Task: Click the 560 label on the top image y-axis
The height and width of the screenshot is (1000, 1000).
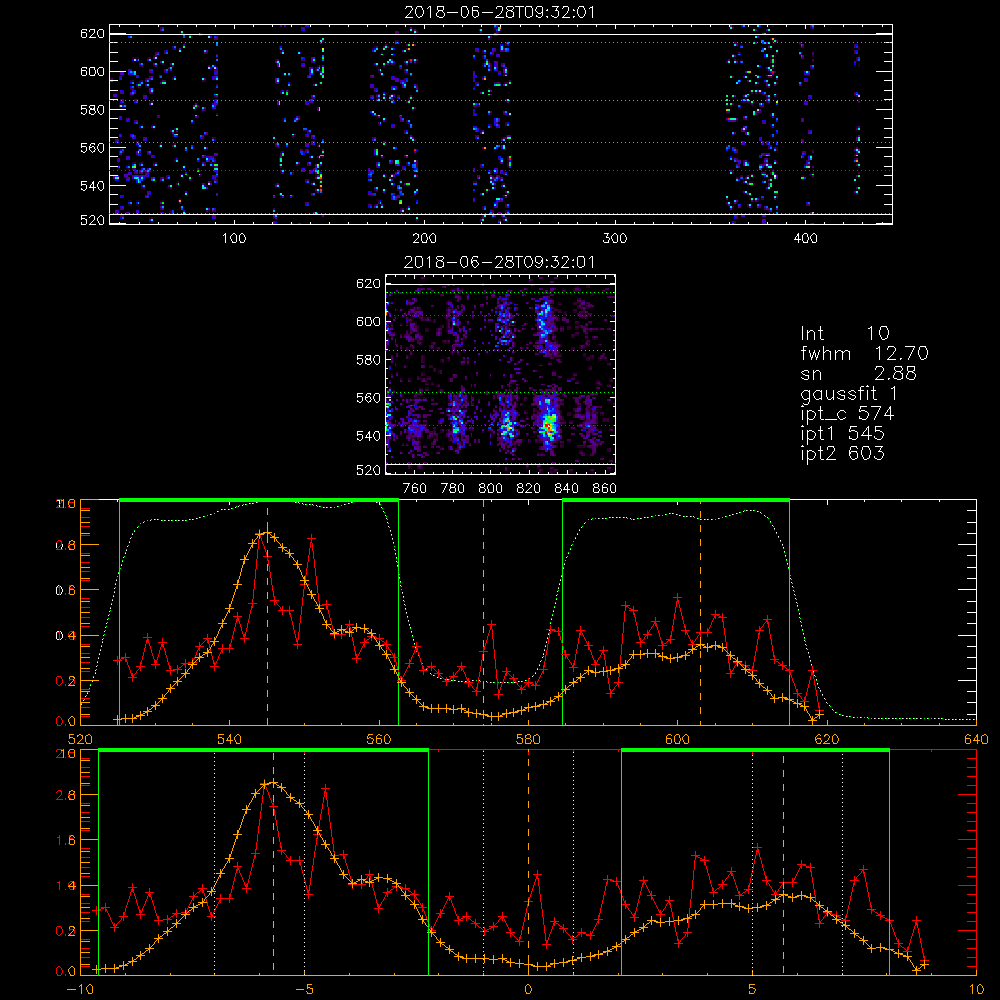Action: [92, 148]
